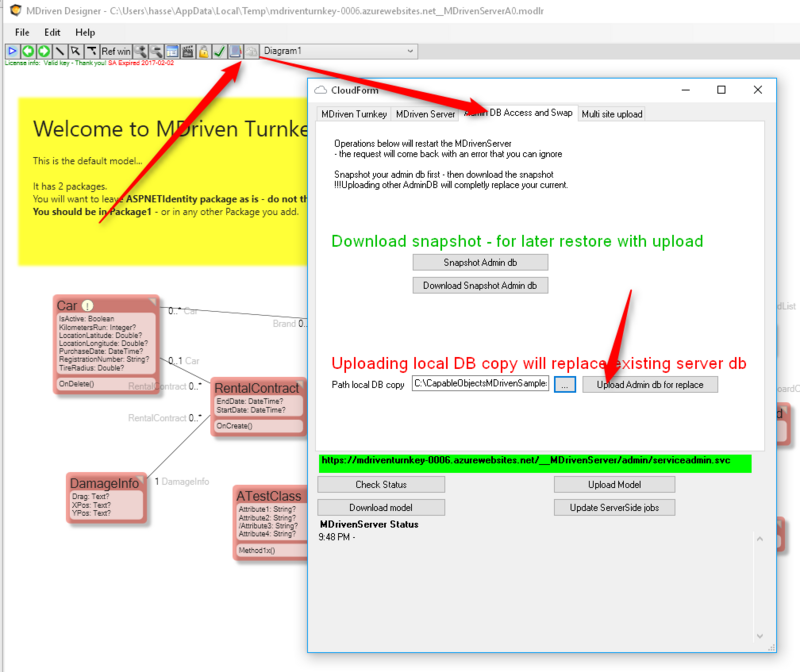Screen dimensions: 800x672
Task: Open the cloud icon in the toolbar
Action: (x=251, y=51)
